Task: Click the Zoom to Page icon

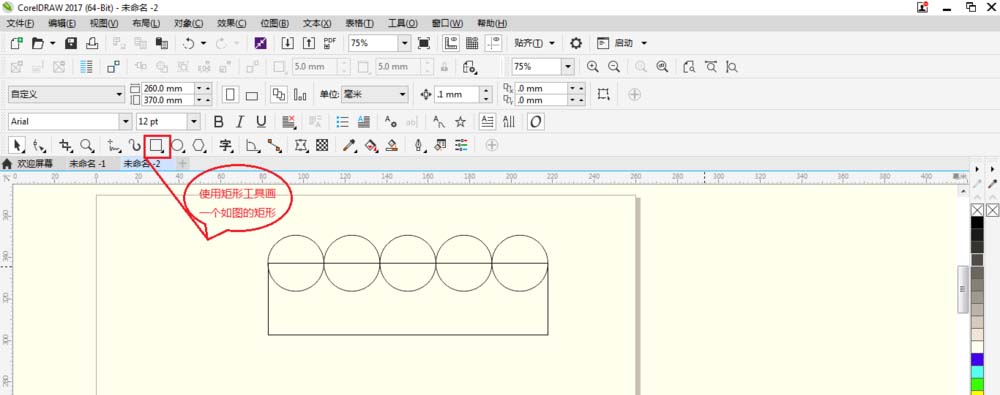Action: pos(689,66)
